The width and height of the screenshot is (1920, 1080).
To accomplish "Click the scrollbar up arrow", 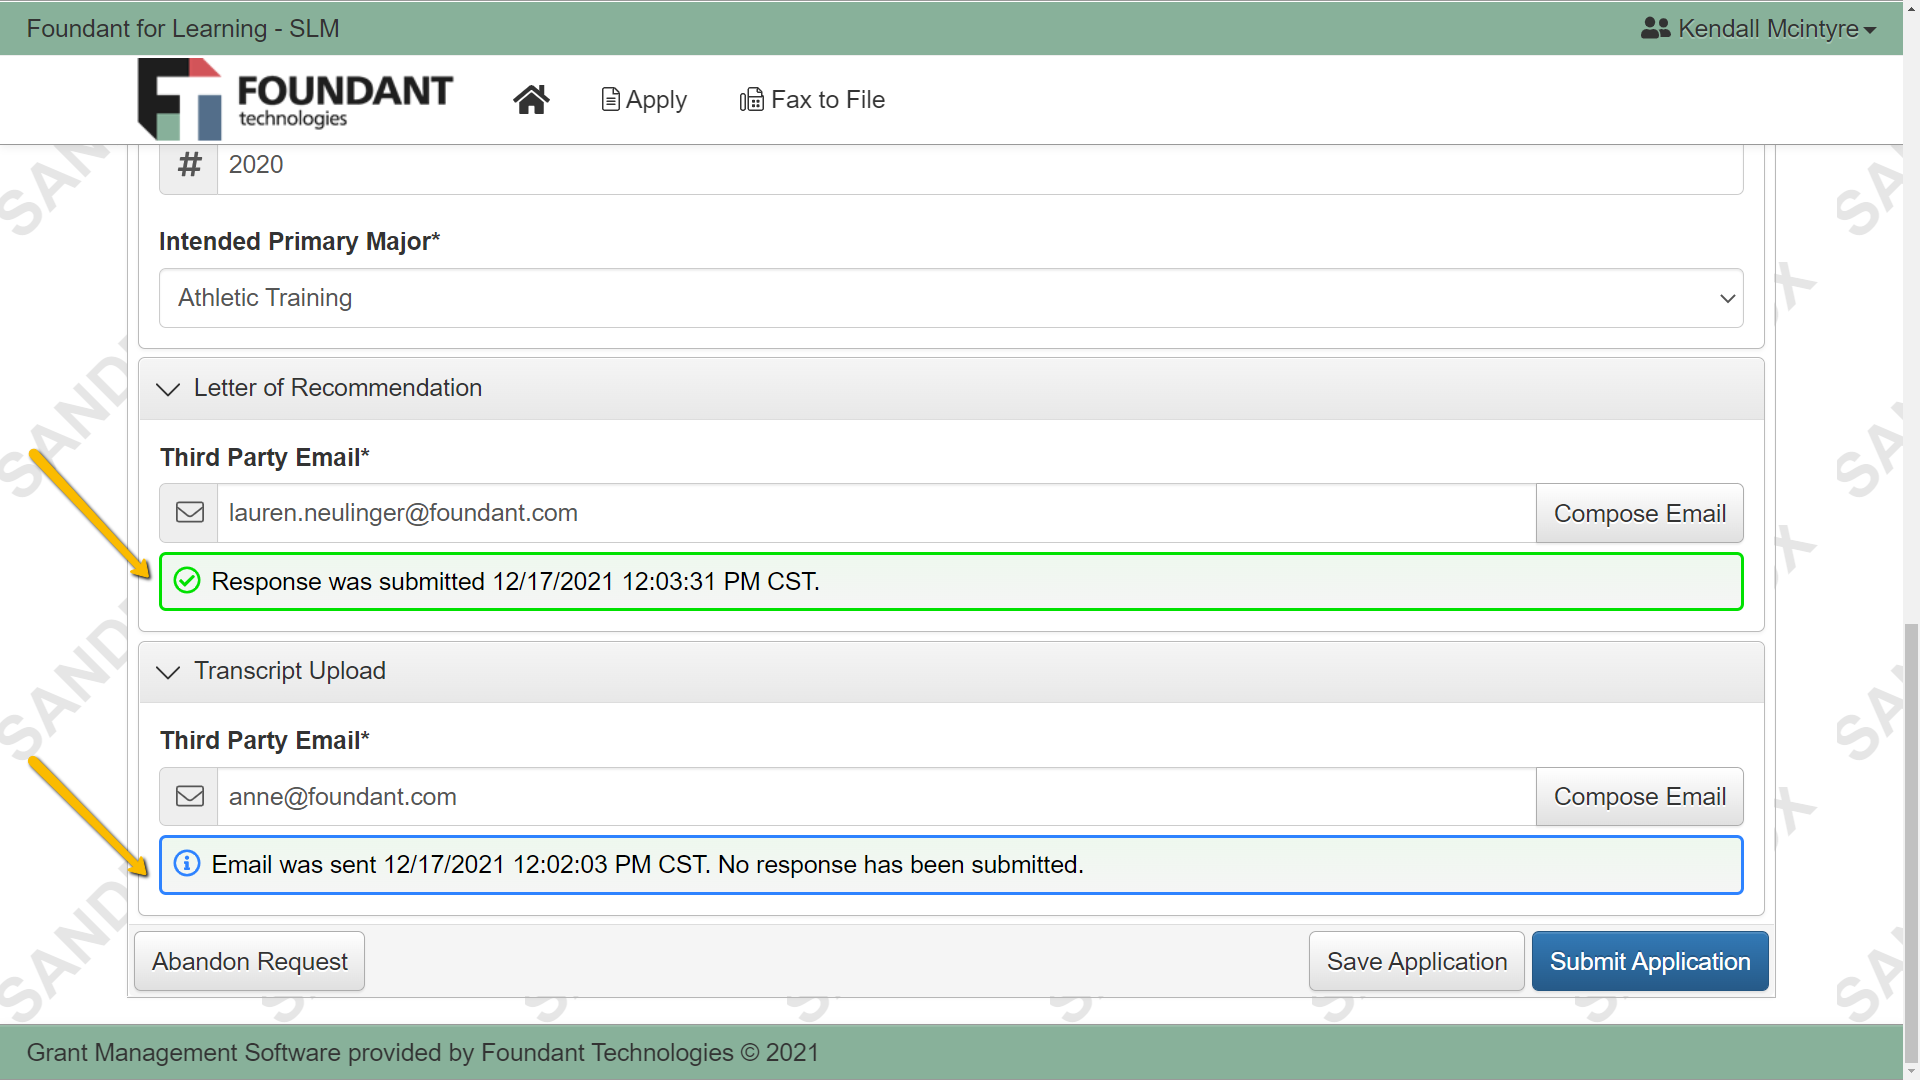I will point(1911,8).
